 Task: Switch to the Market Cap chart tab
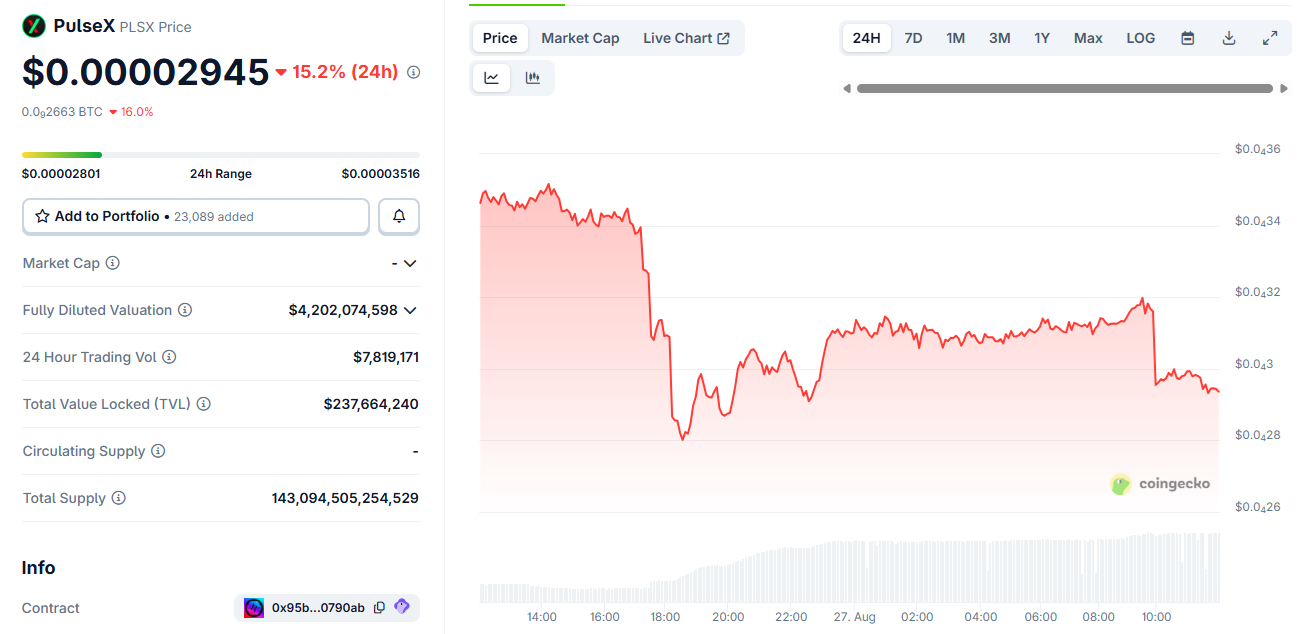pos(580,38)
